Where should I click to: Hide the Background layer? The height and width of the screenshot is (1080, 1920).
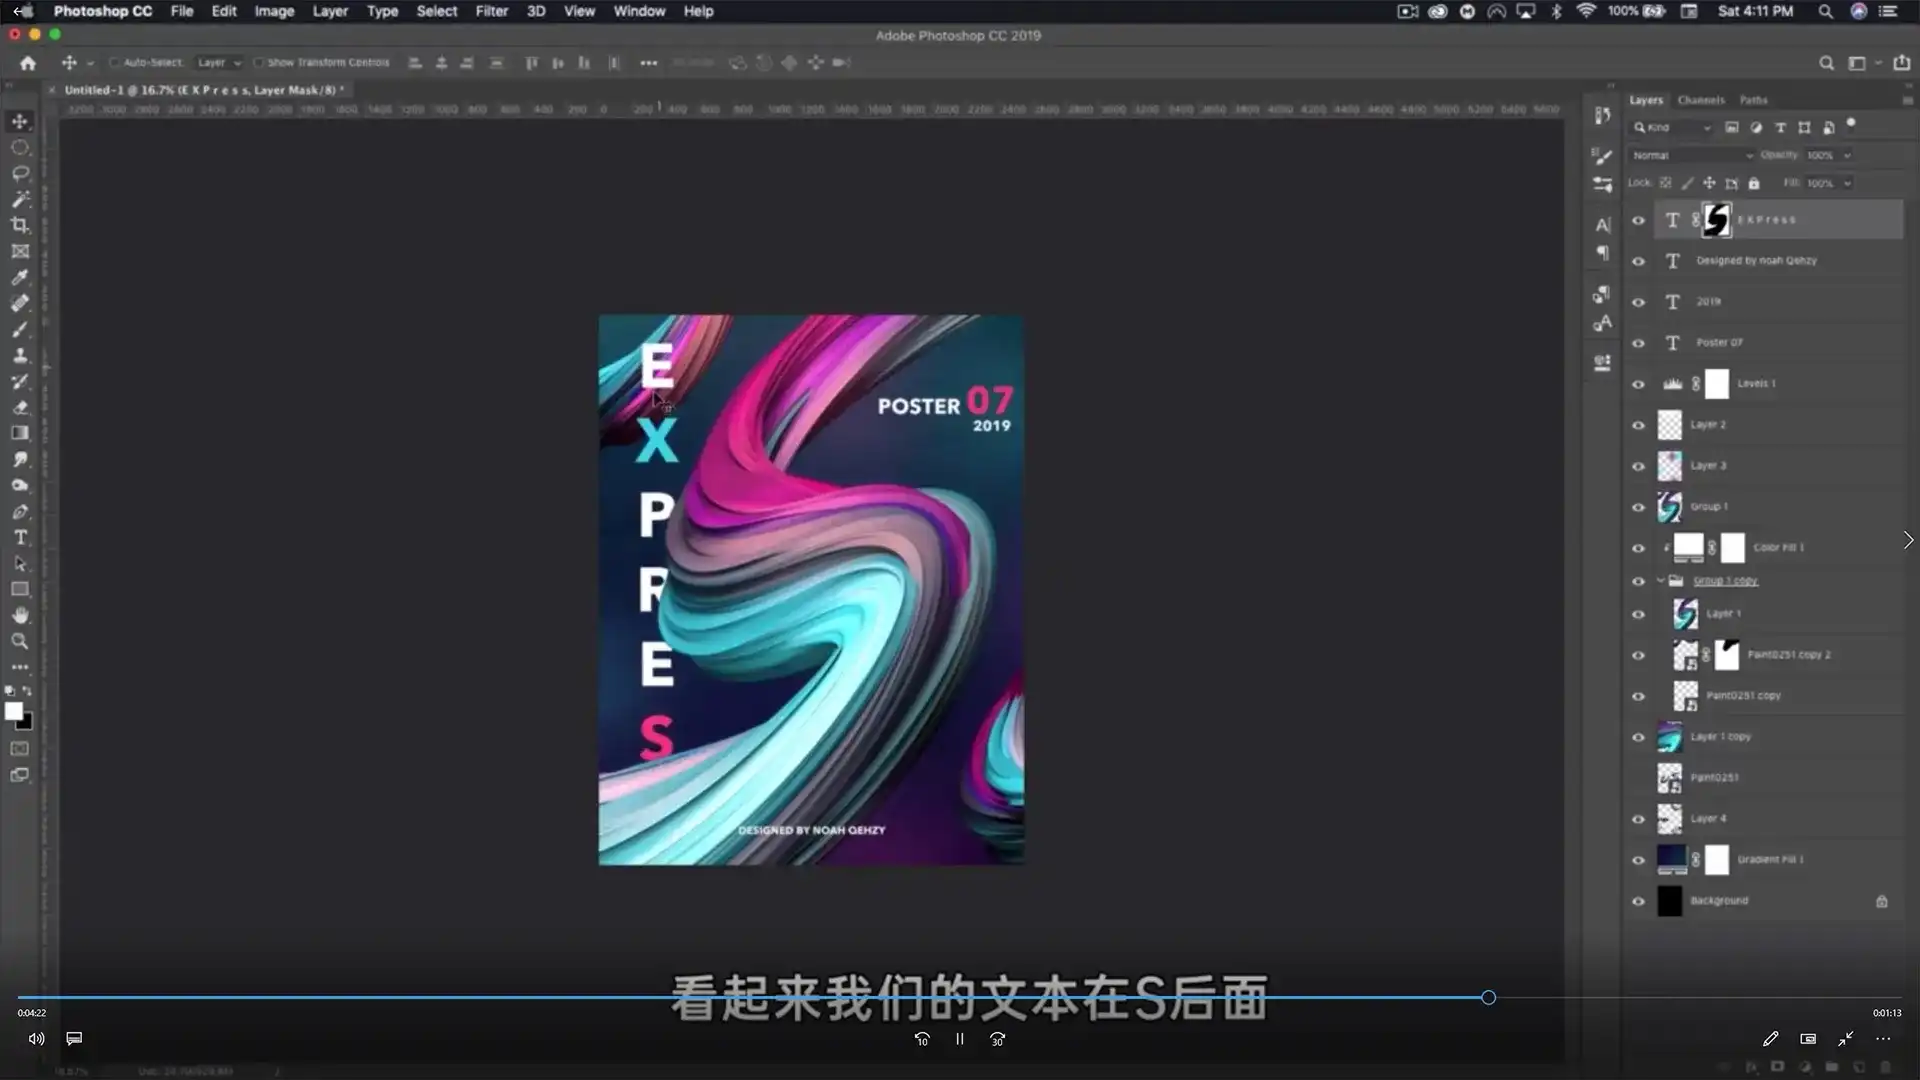point(1638,900)
